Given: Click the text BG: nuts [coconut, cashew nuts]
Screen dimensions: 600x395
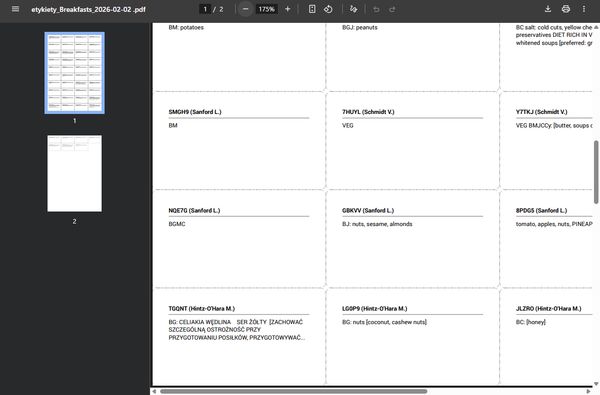Looking at the screenshot, I should (385, 322).
